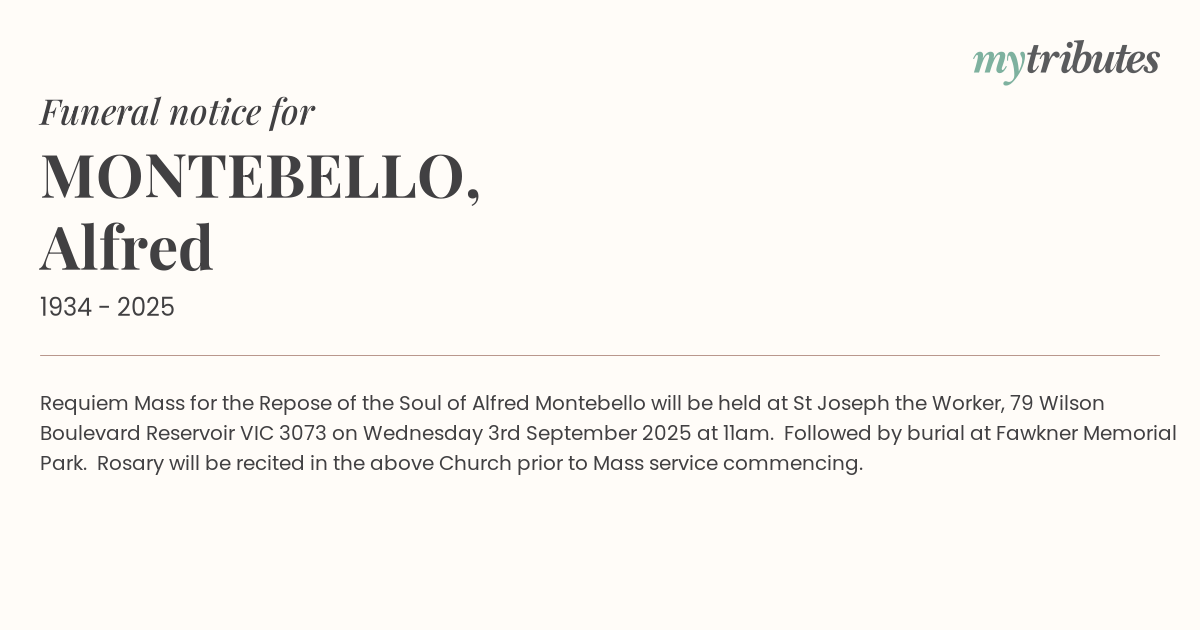The width and height of the screenshot is (1200, 630).
Task: Click the word "Boulevard" in the address
Action: click(89, 434)
